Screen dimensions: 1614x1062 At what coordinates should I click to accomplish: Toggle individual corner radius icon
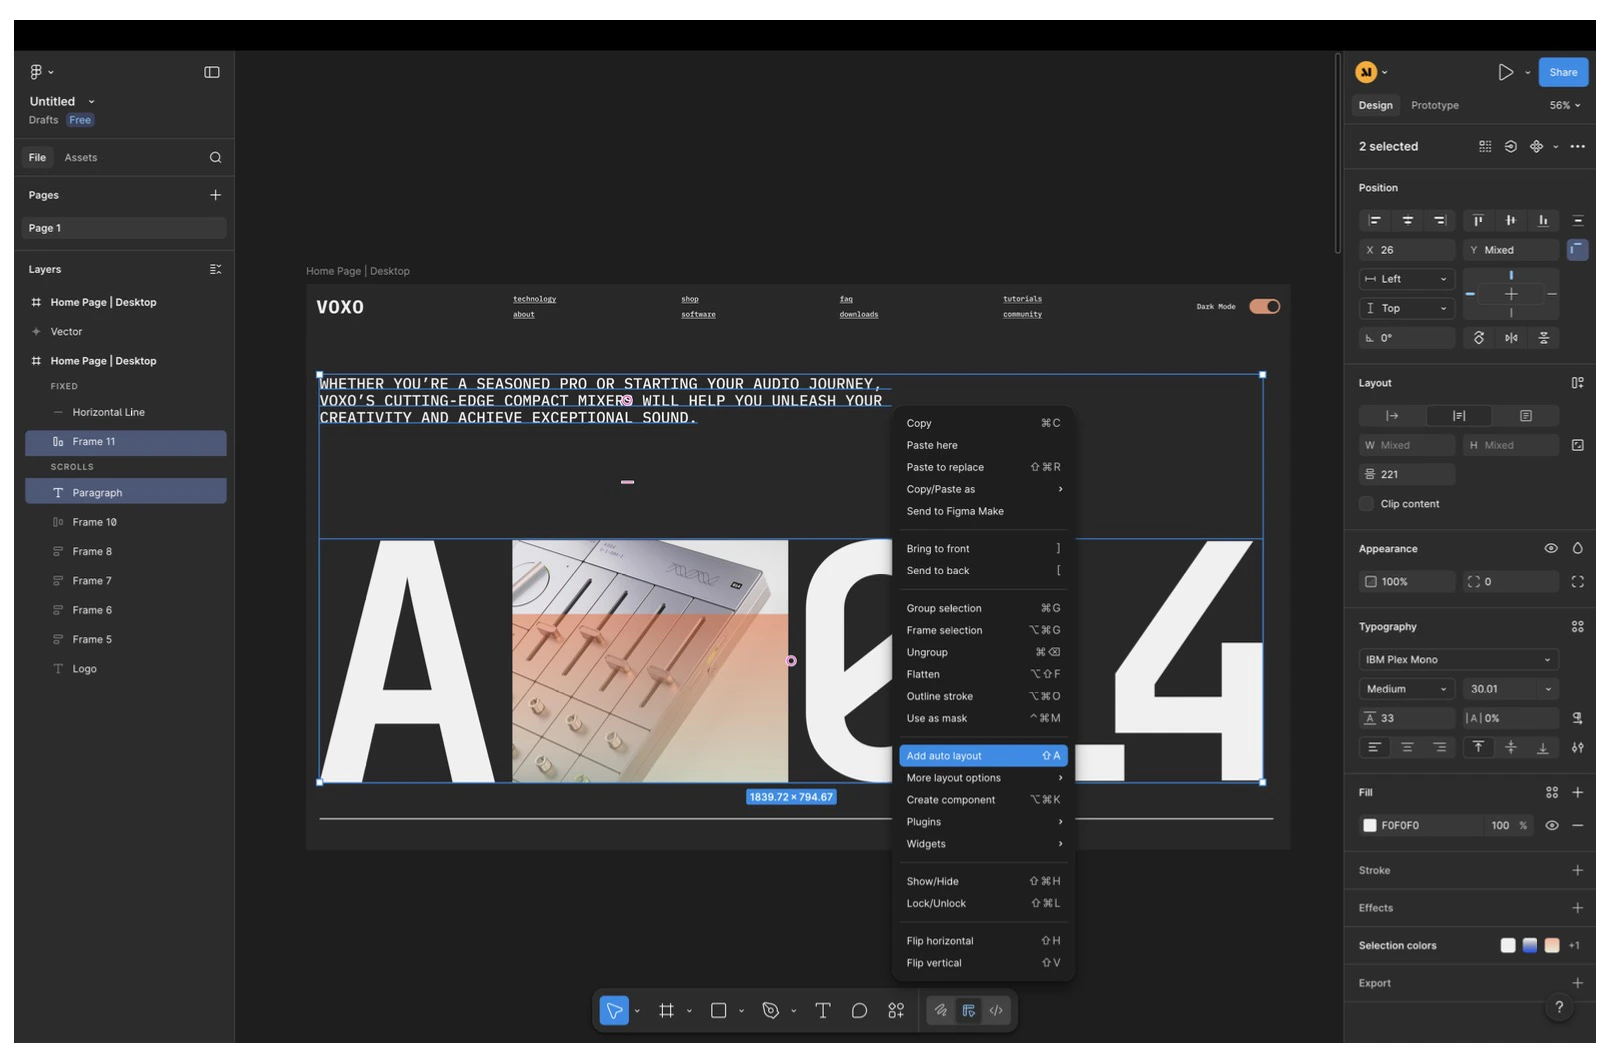(x=1577, y=581)
